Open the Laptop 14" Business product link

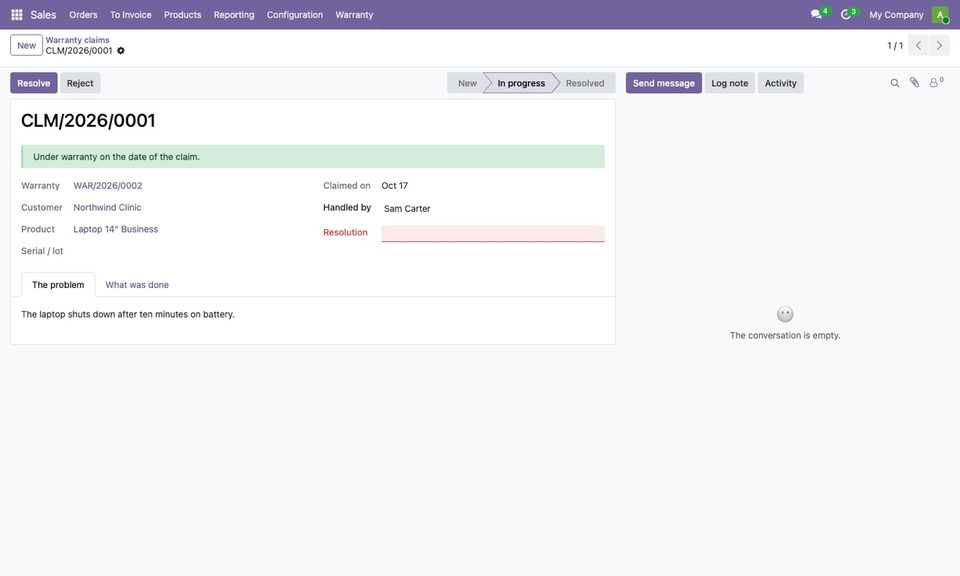(x=116, y=229)
